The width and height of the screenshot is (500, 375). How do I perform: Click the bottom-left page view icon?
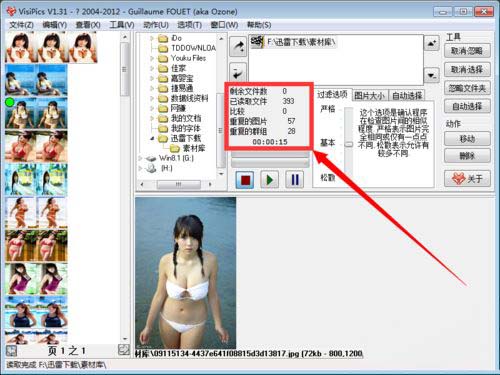[x=11, y=351]
